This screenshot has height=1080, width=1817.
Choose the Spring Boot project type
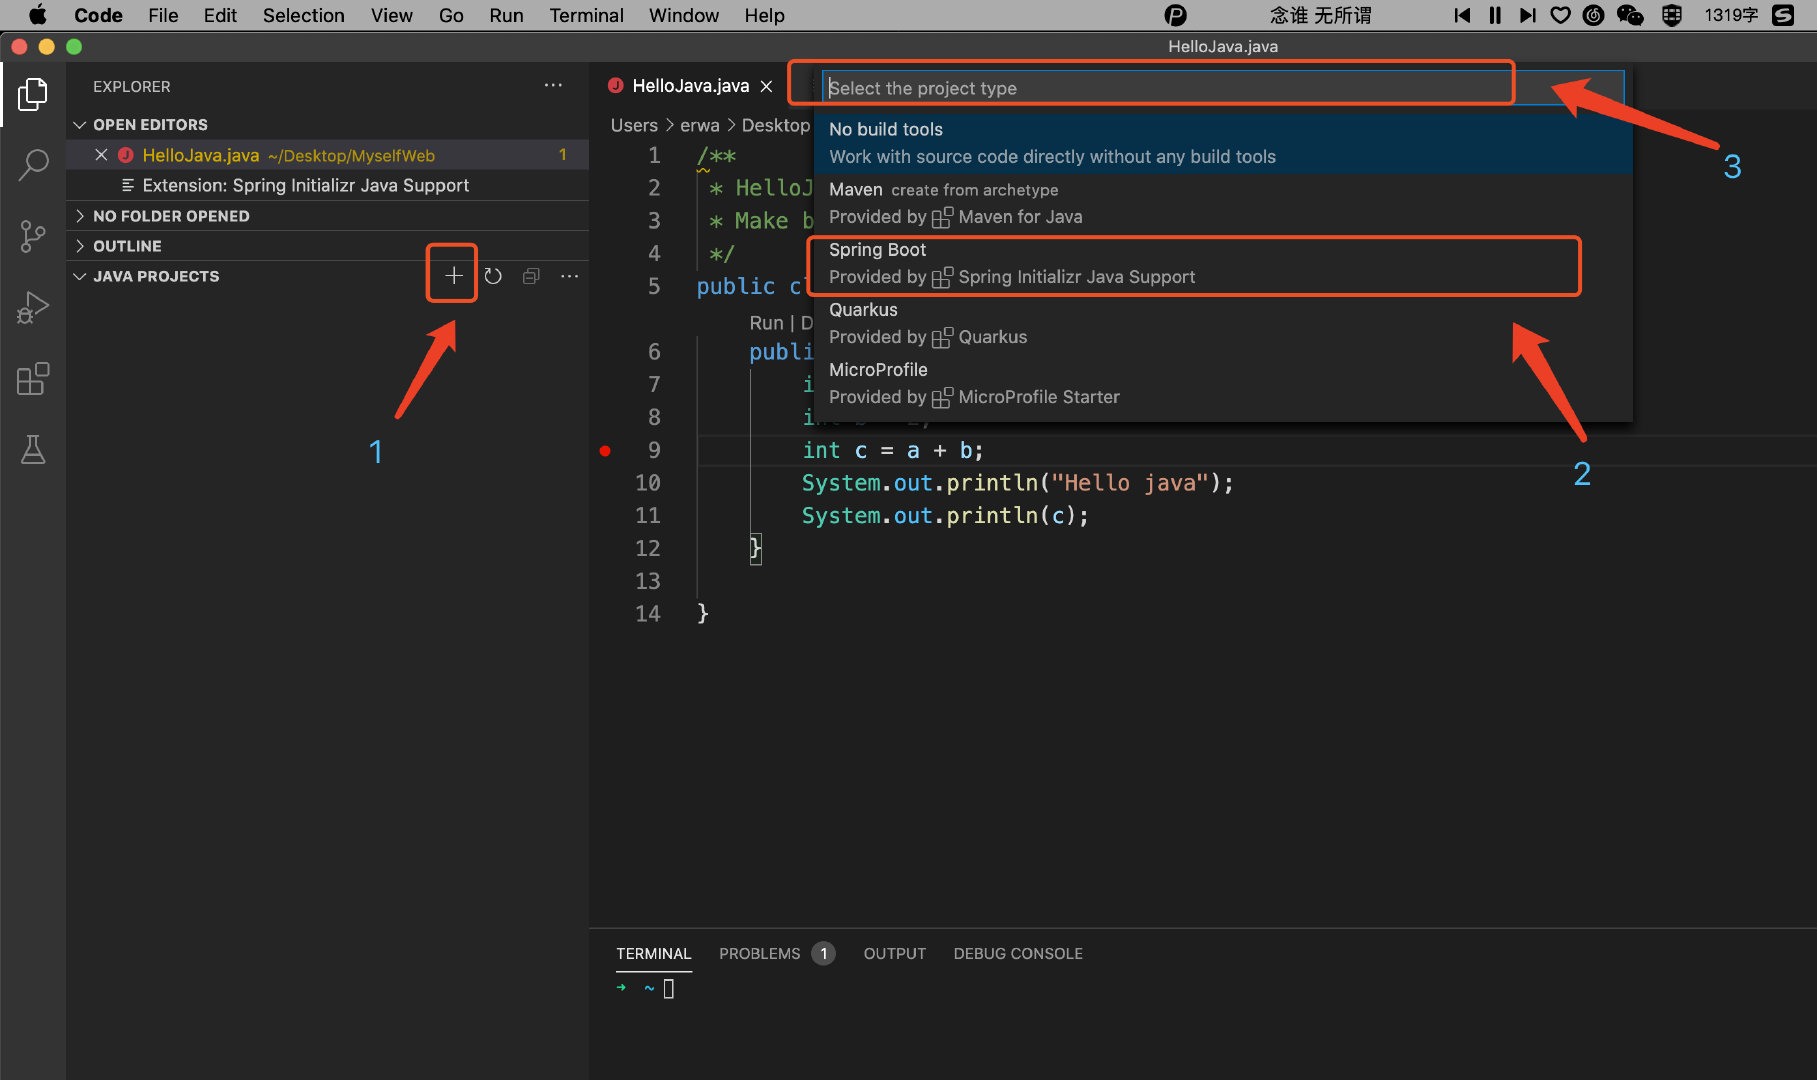(1223, 263)
